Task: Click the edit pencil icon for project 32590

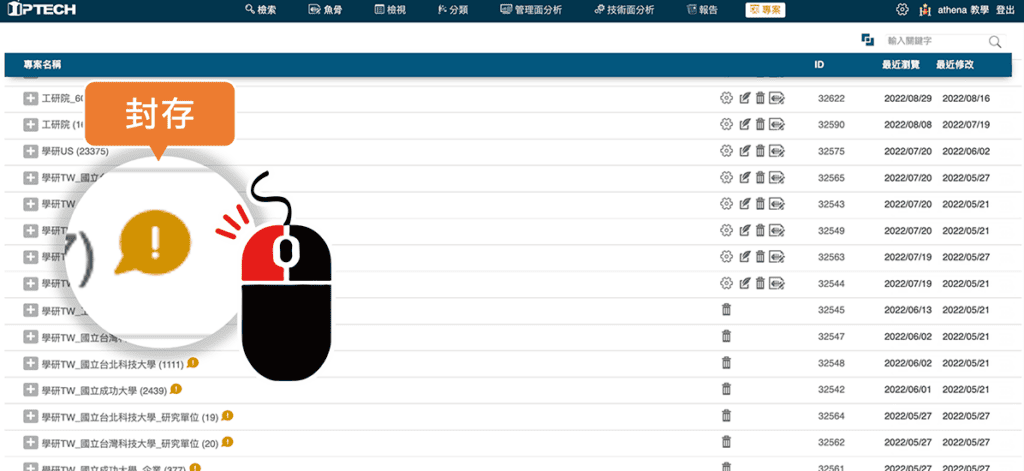Action: 744,124
